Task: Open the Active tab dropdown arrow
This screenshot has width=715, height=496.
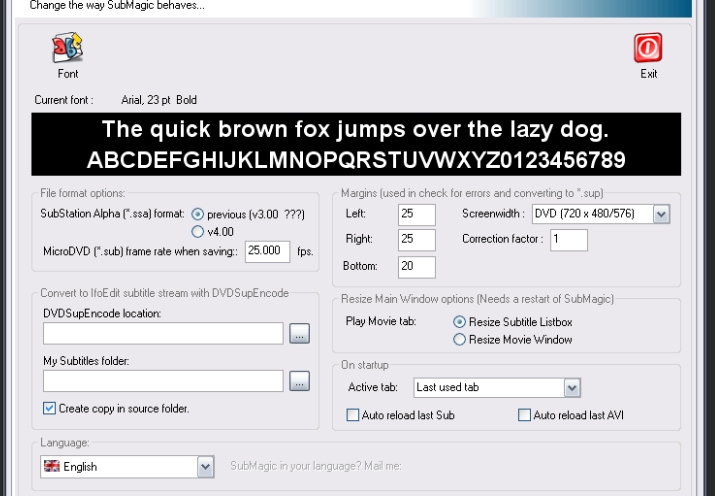Action: [x=572, y=388]
